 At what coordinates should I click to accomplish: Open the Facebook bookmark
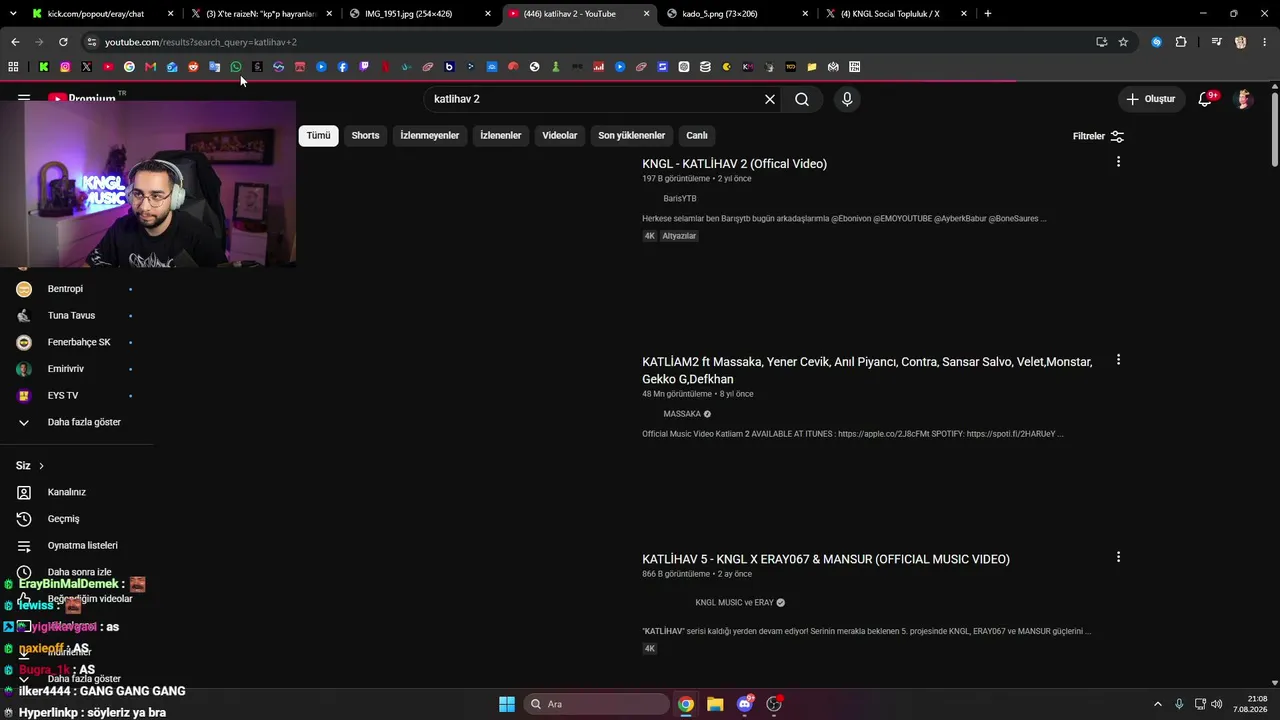tap(342, 67)
